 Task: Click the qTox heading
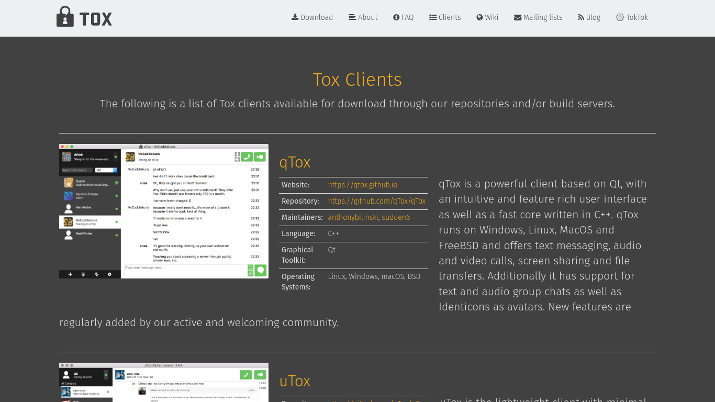[295, 162]
